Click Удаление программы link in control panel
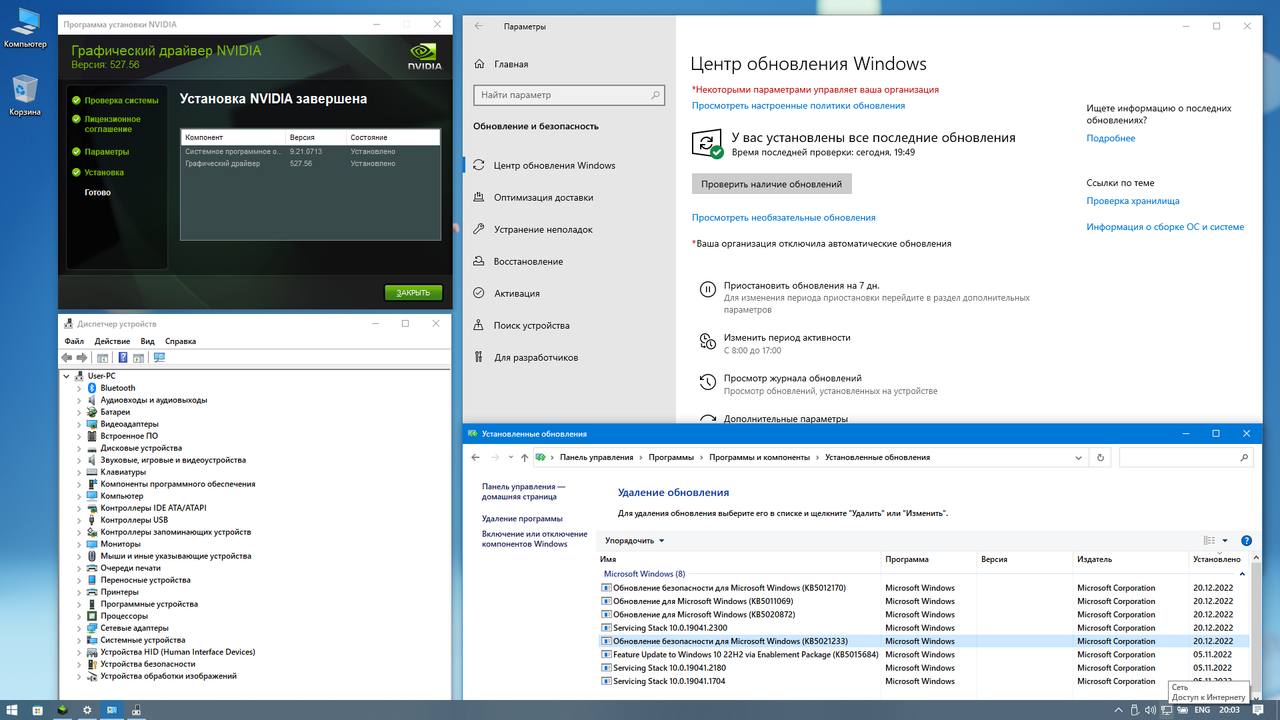This screenshot has height=720, width=1280. click(522, 519)
